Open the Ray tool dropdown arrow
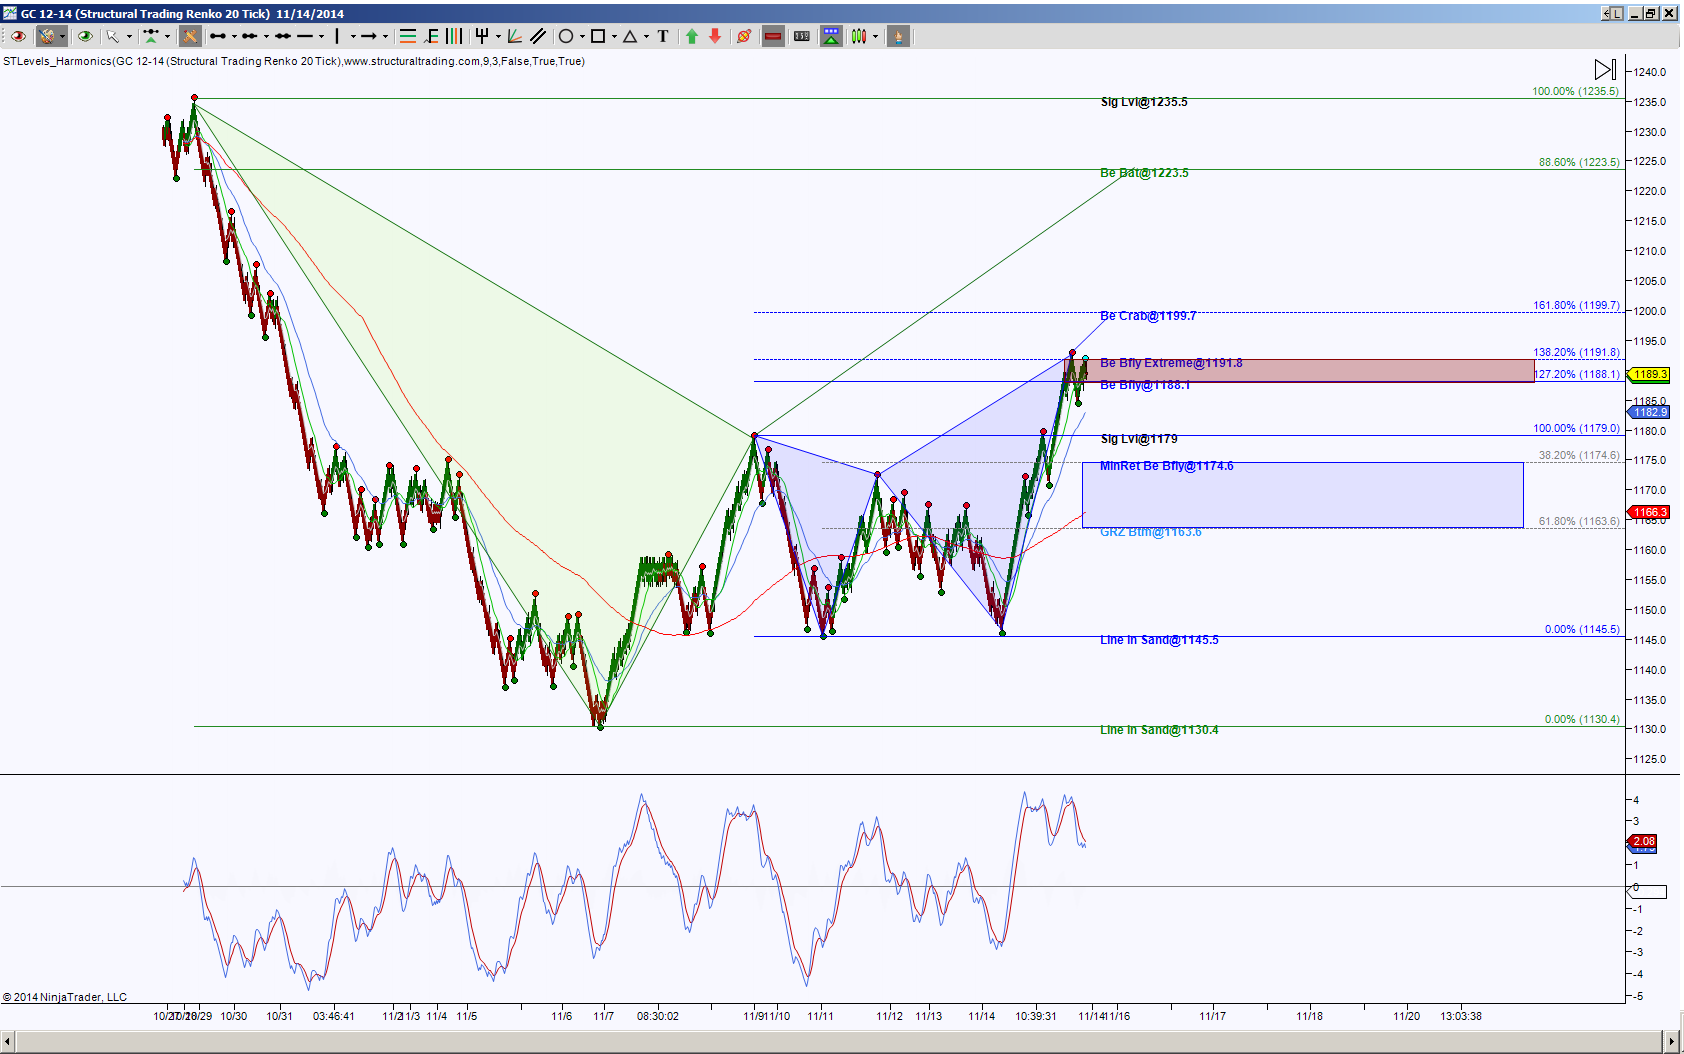 (x=266, y=36)
